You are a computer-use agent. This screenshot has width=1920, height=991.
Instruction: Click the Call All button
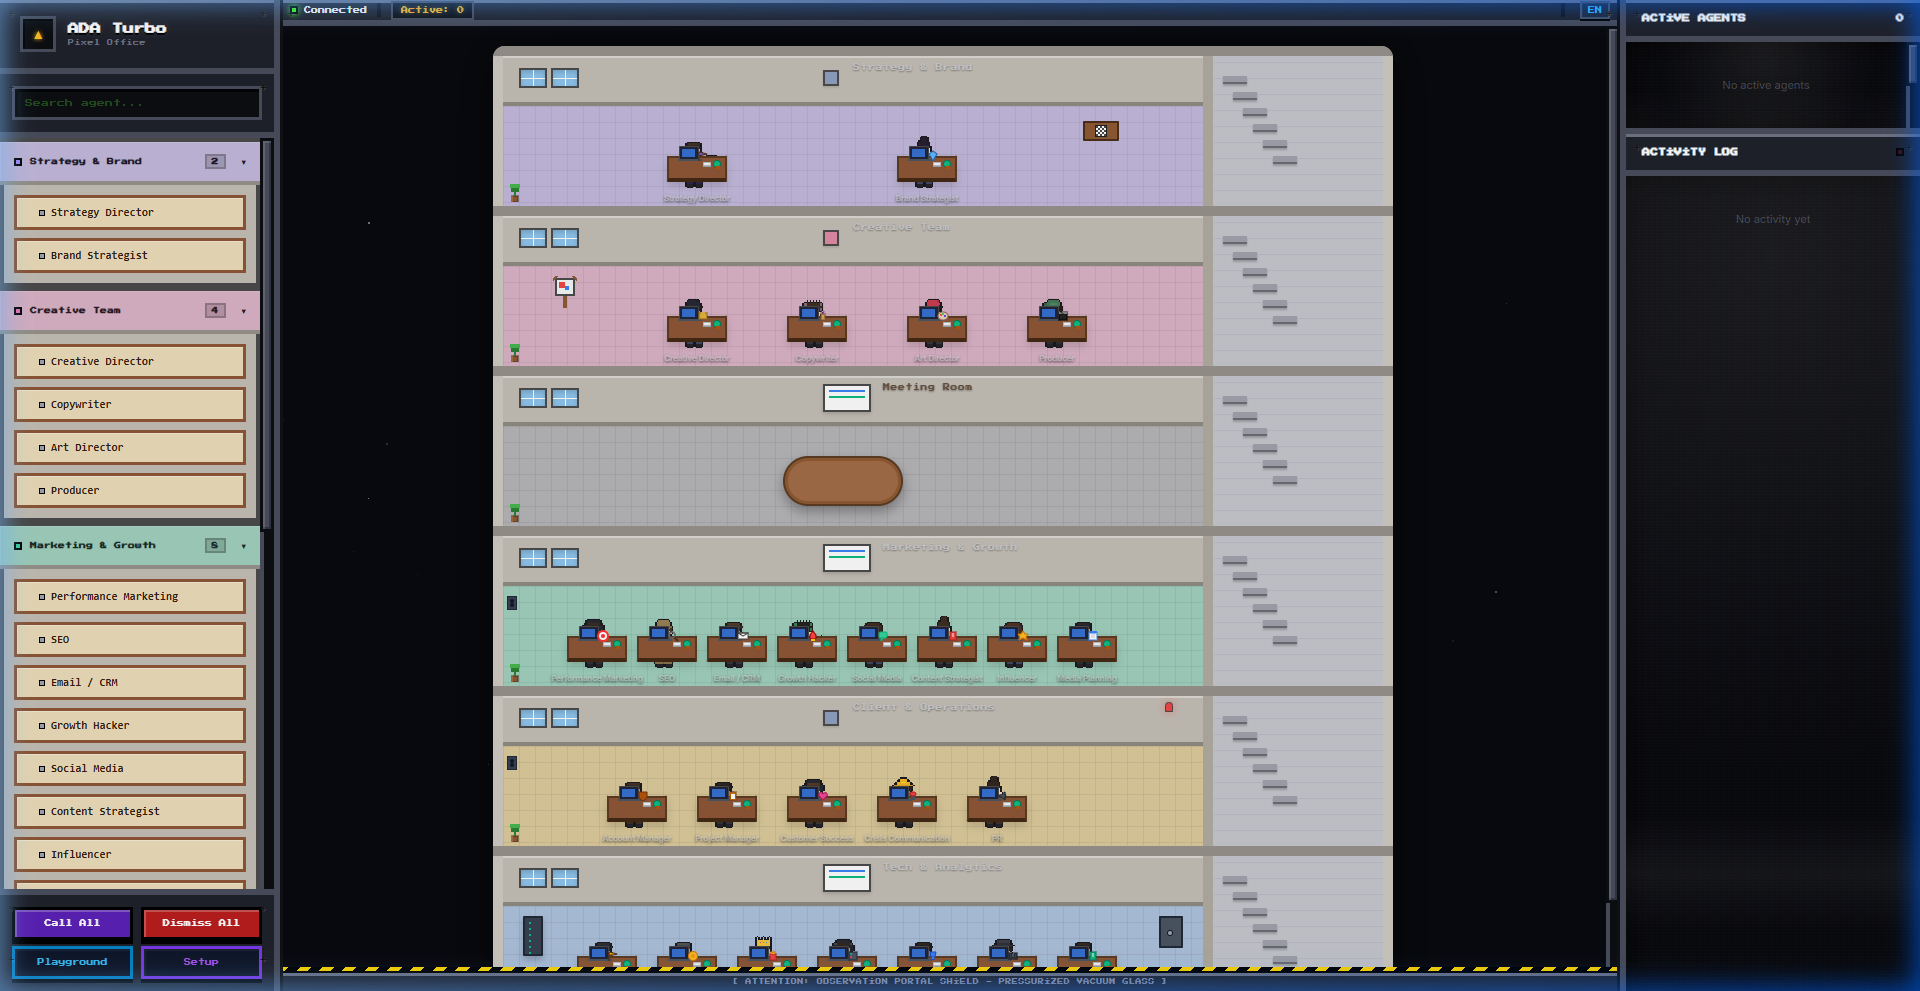click(72, 923)
